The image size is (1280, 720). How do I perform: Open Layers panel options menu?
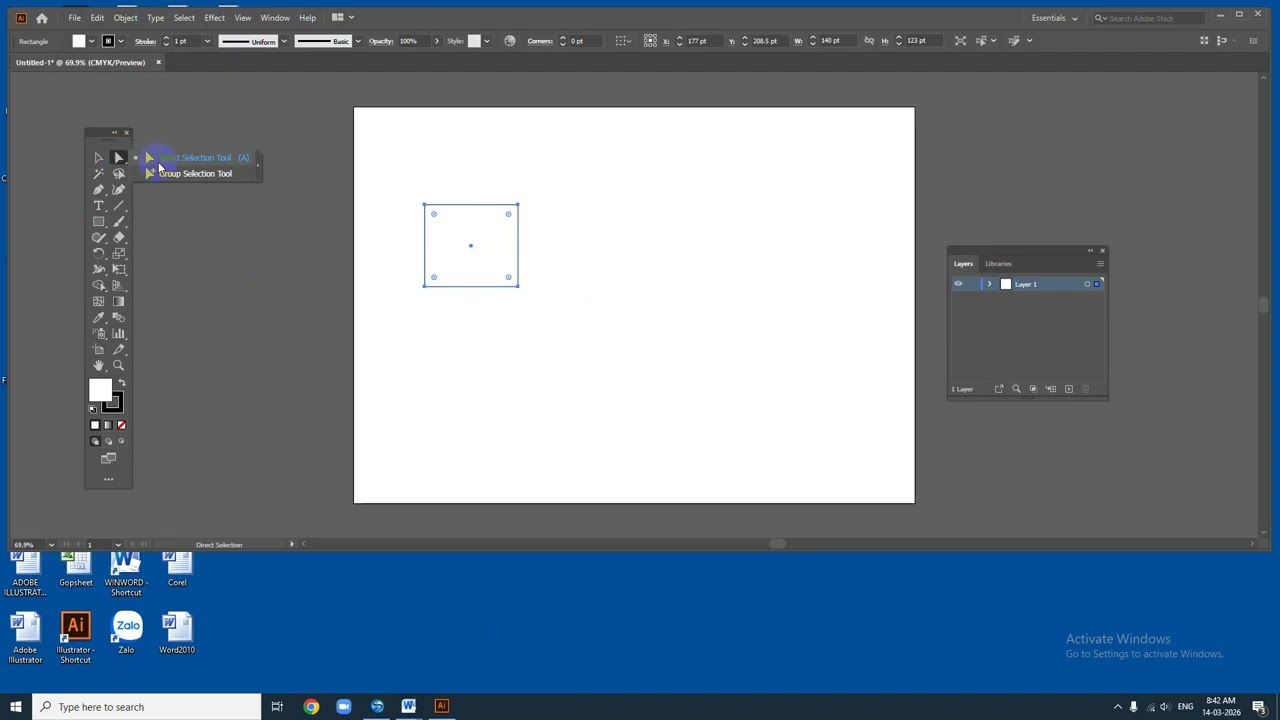1100,264
